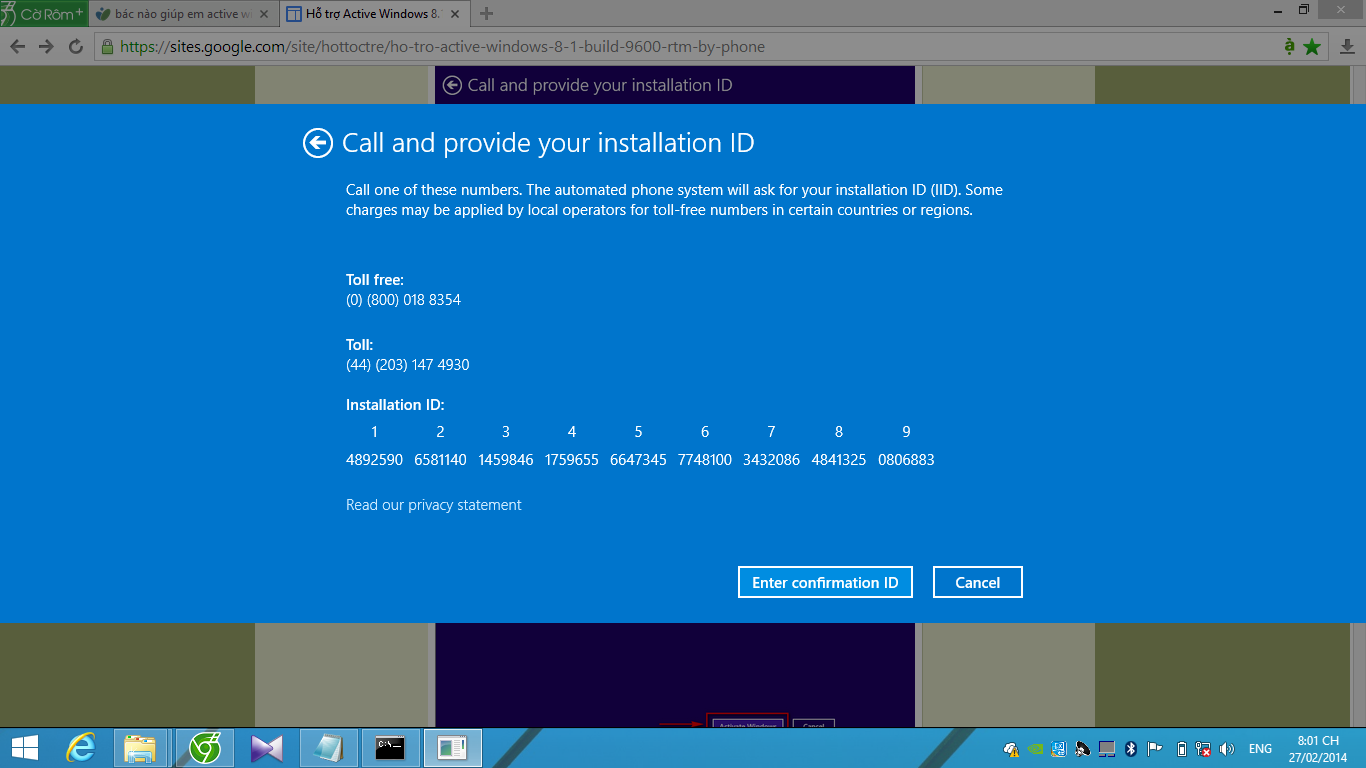Click the browser back arrow
The image size is (1366, 768).
(x=18, y=46)
